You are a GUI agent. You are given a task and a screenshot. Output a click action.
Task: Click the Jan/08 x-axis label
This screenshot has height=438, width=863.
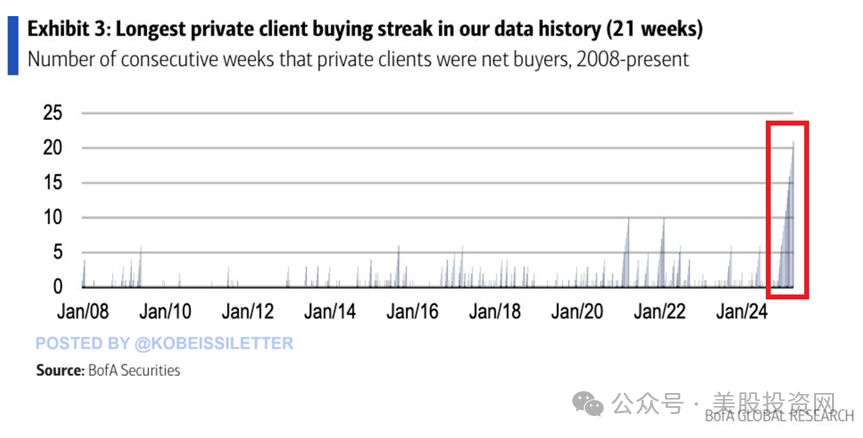tap(83, 312)
